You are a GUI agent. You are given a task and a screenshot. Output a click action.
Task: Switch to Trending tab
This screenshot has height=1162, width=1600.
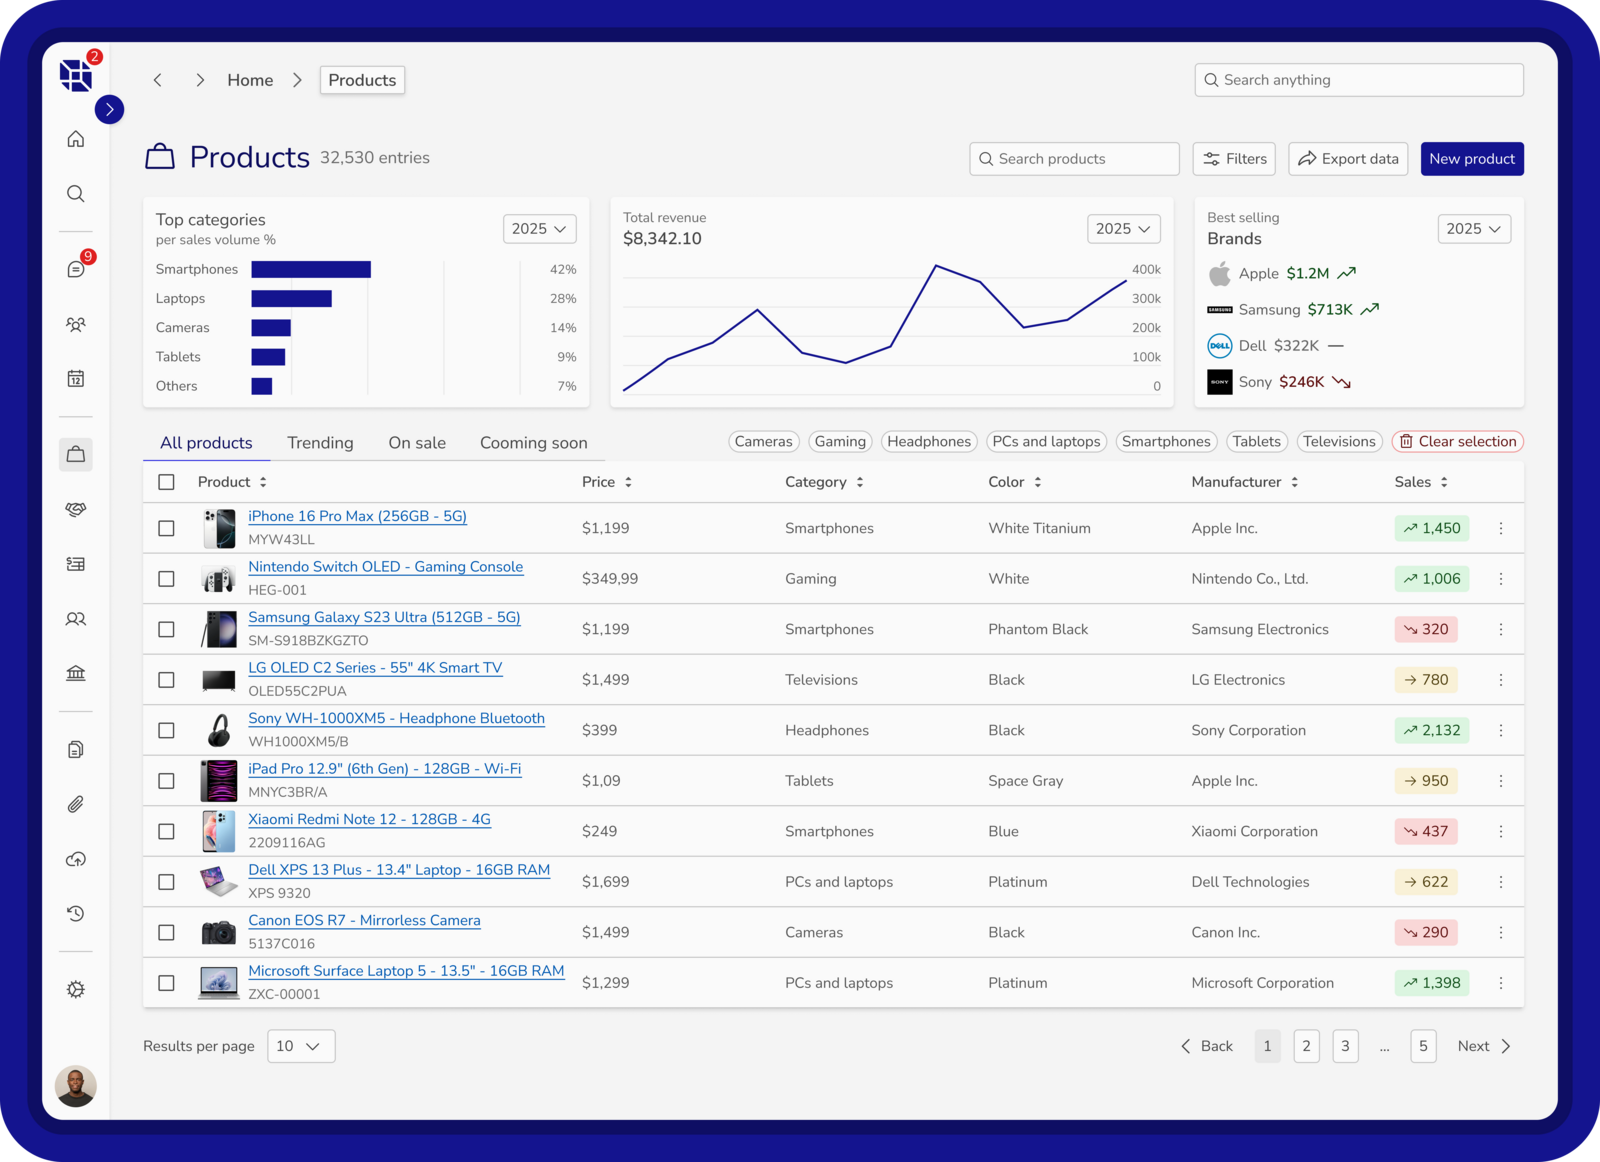click(320, 443)
